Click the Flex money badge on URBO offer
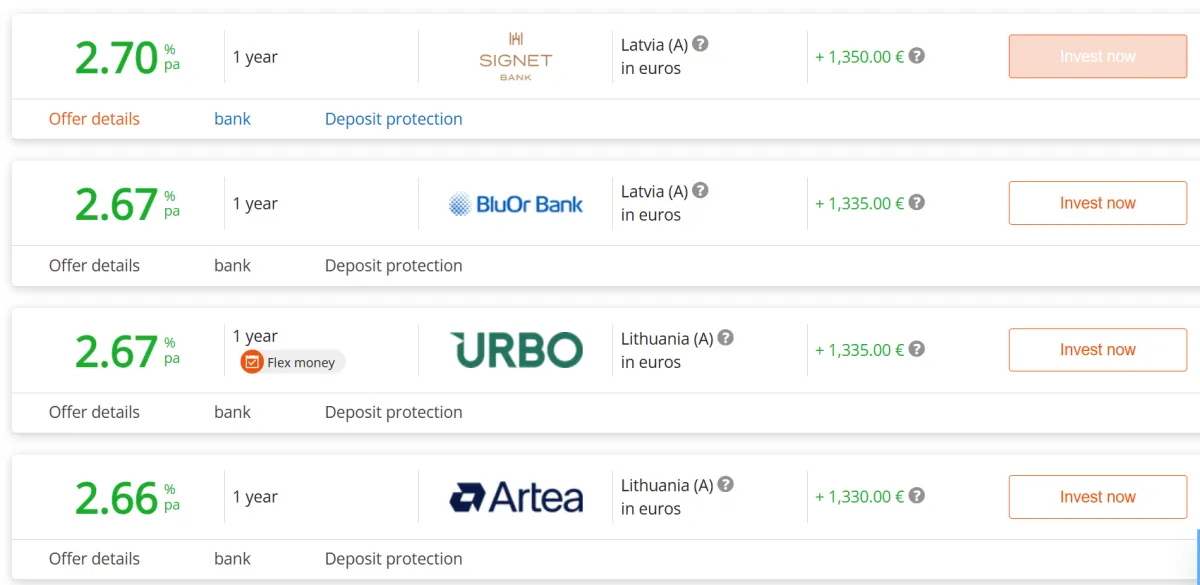 [x=292, y=362]
